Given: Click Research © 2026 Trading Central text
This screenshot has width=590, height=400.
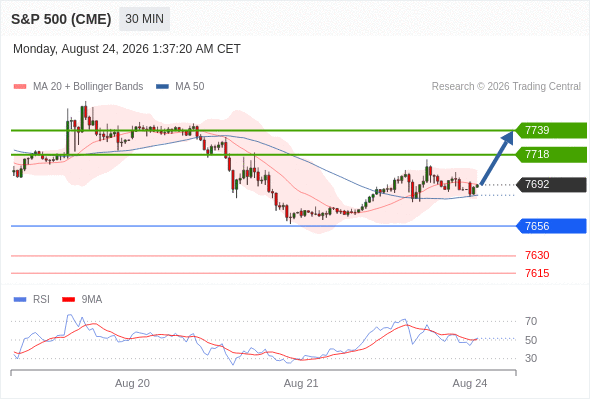Looking at the screenshot, I should tap(506, 87).
